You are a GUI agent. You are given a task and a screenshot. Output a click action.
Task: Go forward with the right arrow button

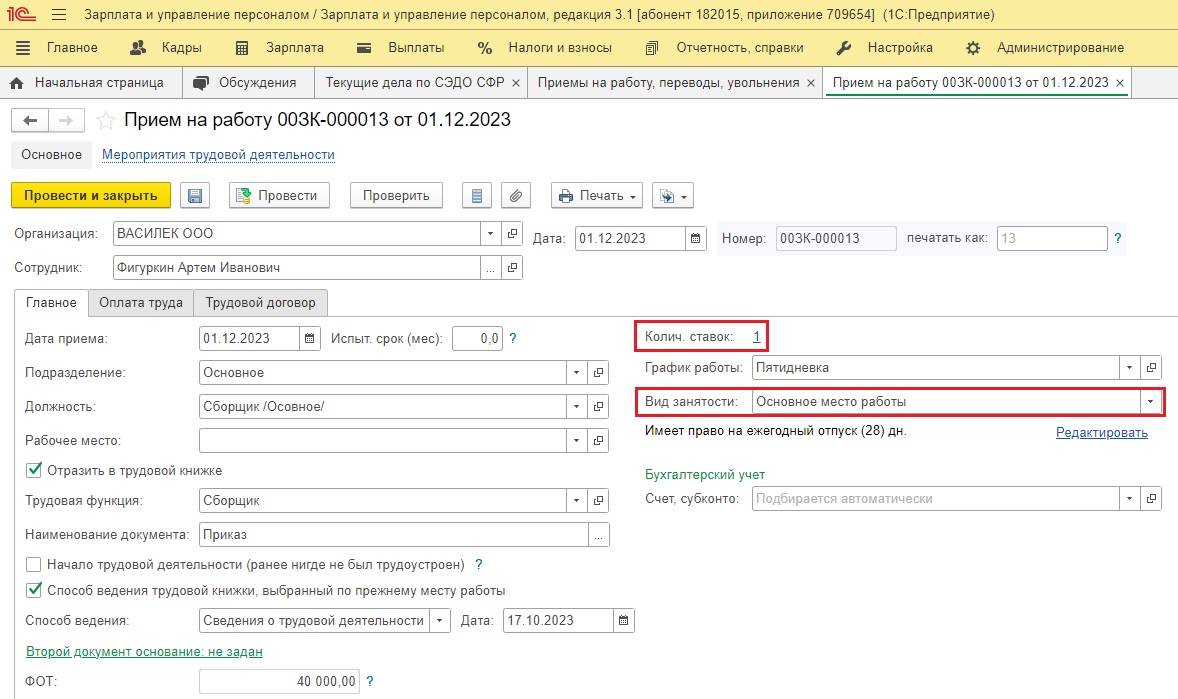[x=66, y=120]
